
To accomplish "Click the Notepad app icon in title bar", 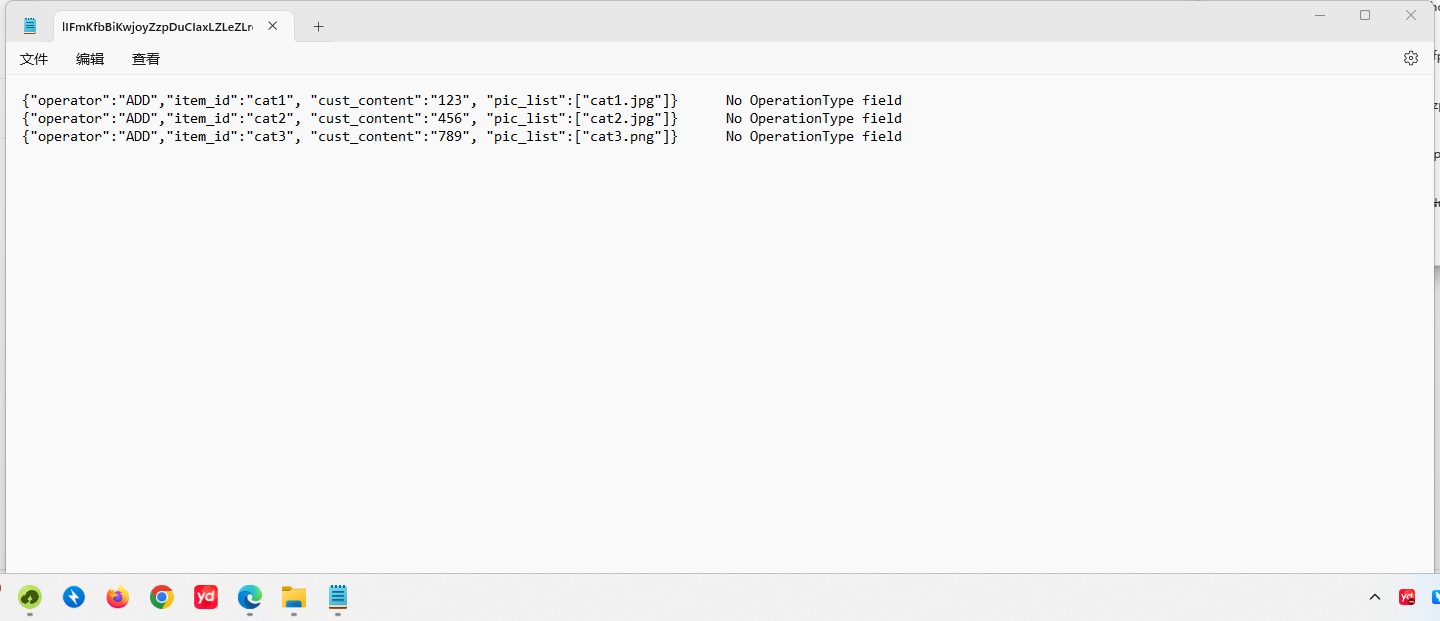I will click(30, 26).
